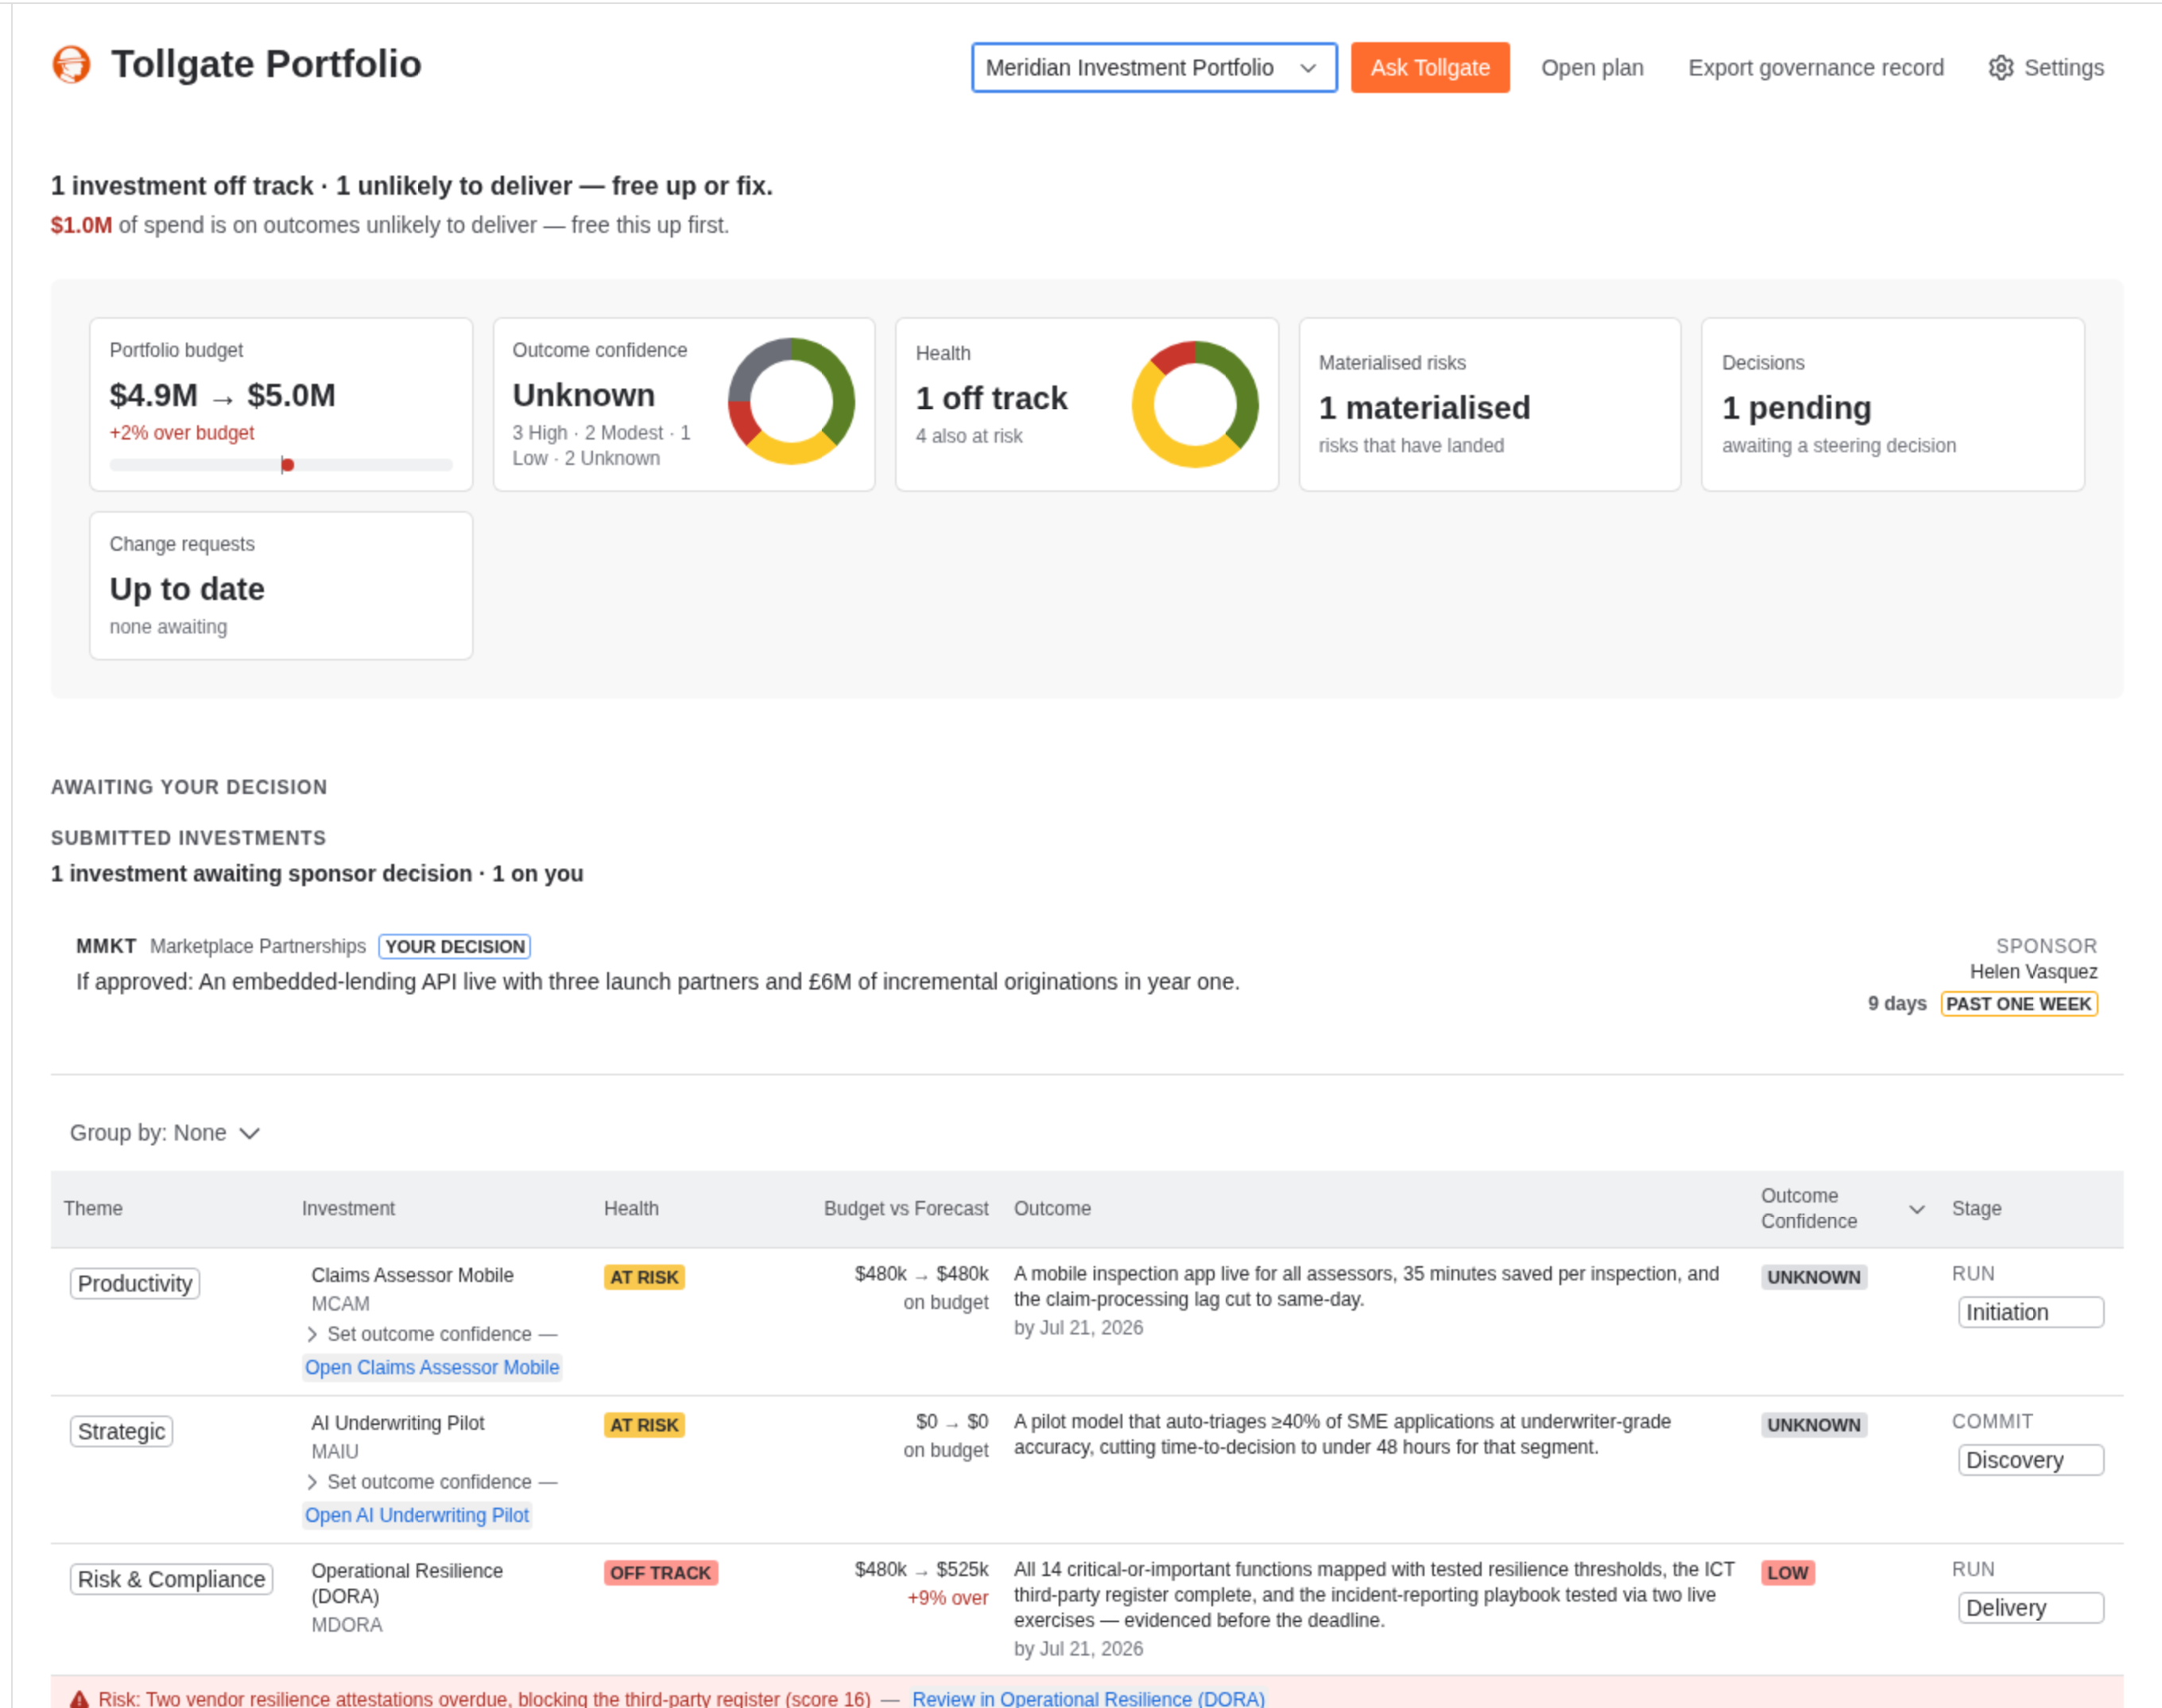
Task: Click Review in Operational Resilience (DORA) link
Action: (1088, 1698)
